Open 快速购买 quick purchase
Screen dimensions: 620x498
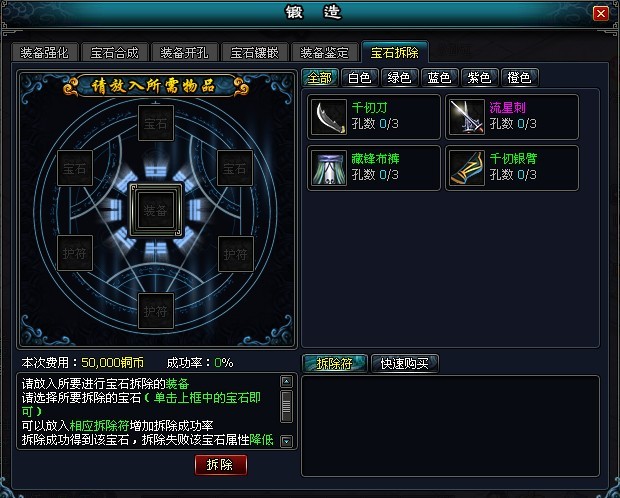[405, 364]
